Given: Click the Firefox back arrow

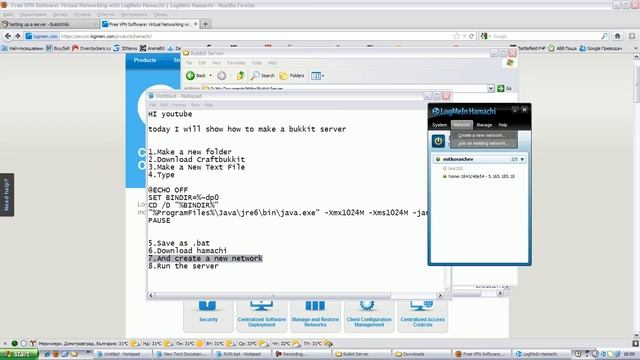Looking at the screenshot, I should [8, 36].
